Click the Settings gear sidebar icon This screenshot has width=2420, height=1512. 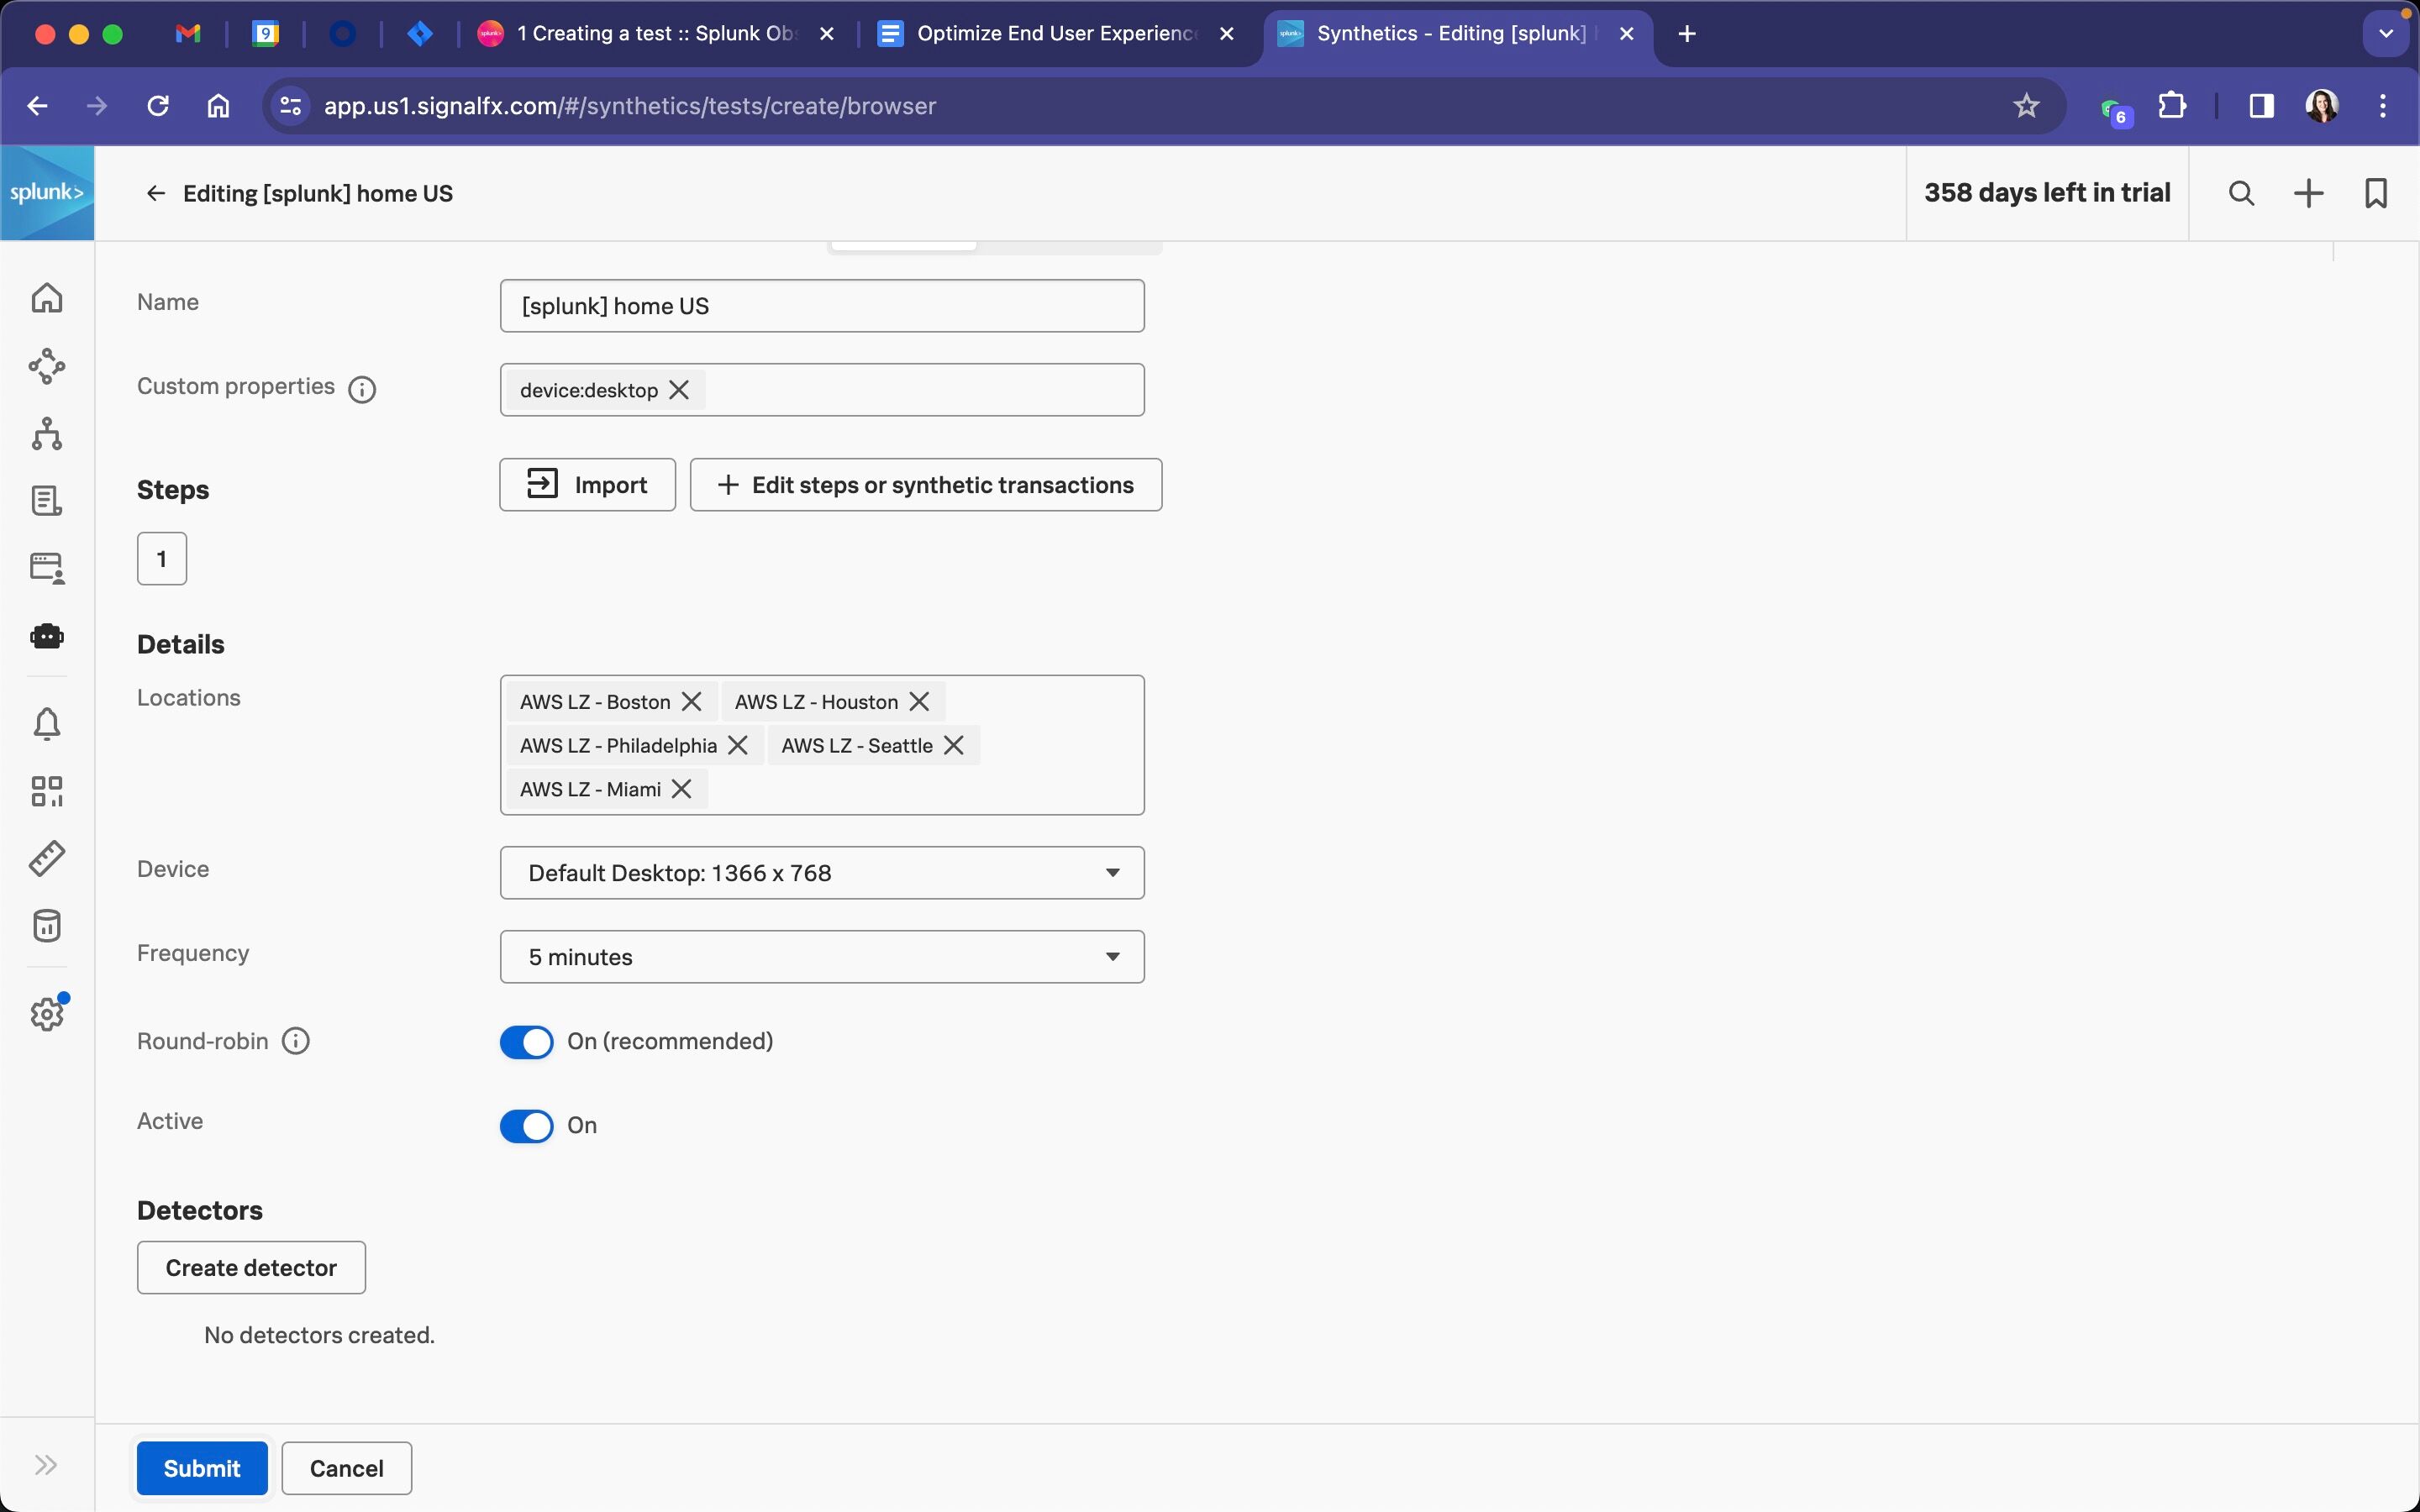47,1014
